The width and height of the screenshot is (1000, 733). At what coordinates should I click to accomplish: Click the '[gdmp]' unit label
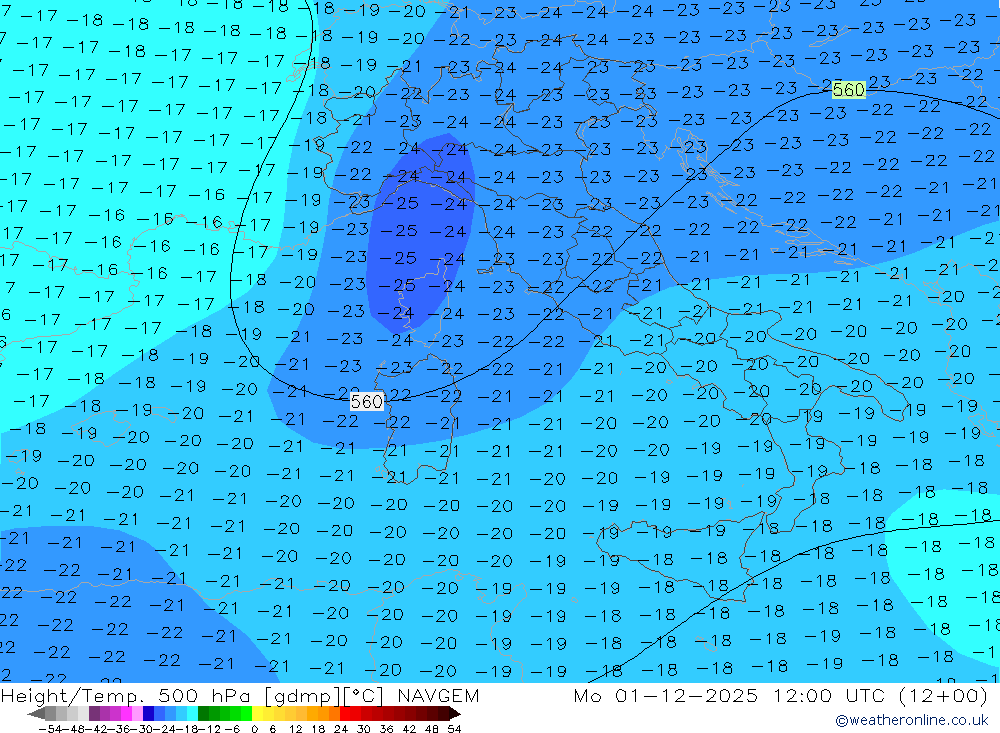[x=303, y=696]
